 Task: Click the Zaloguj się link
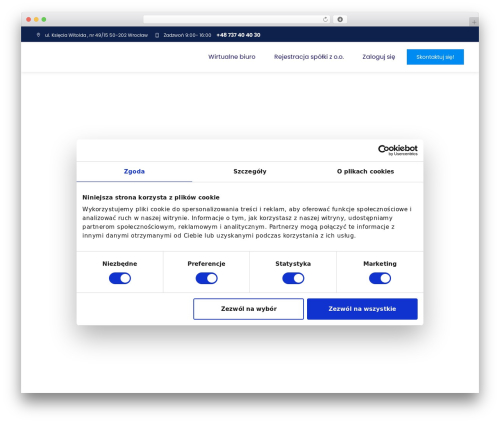pos(379,57)
